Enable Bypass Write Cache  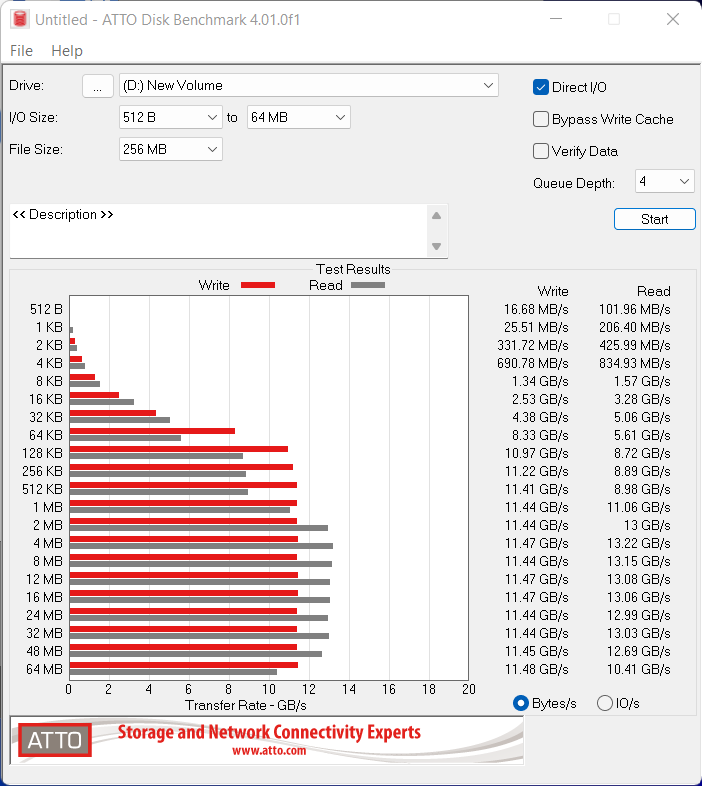click(541, 119)
